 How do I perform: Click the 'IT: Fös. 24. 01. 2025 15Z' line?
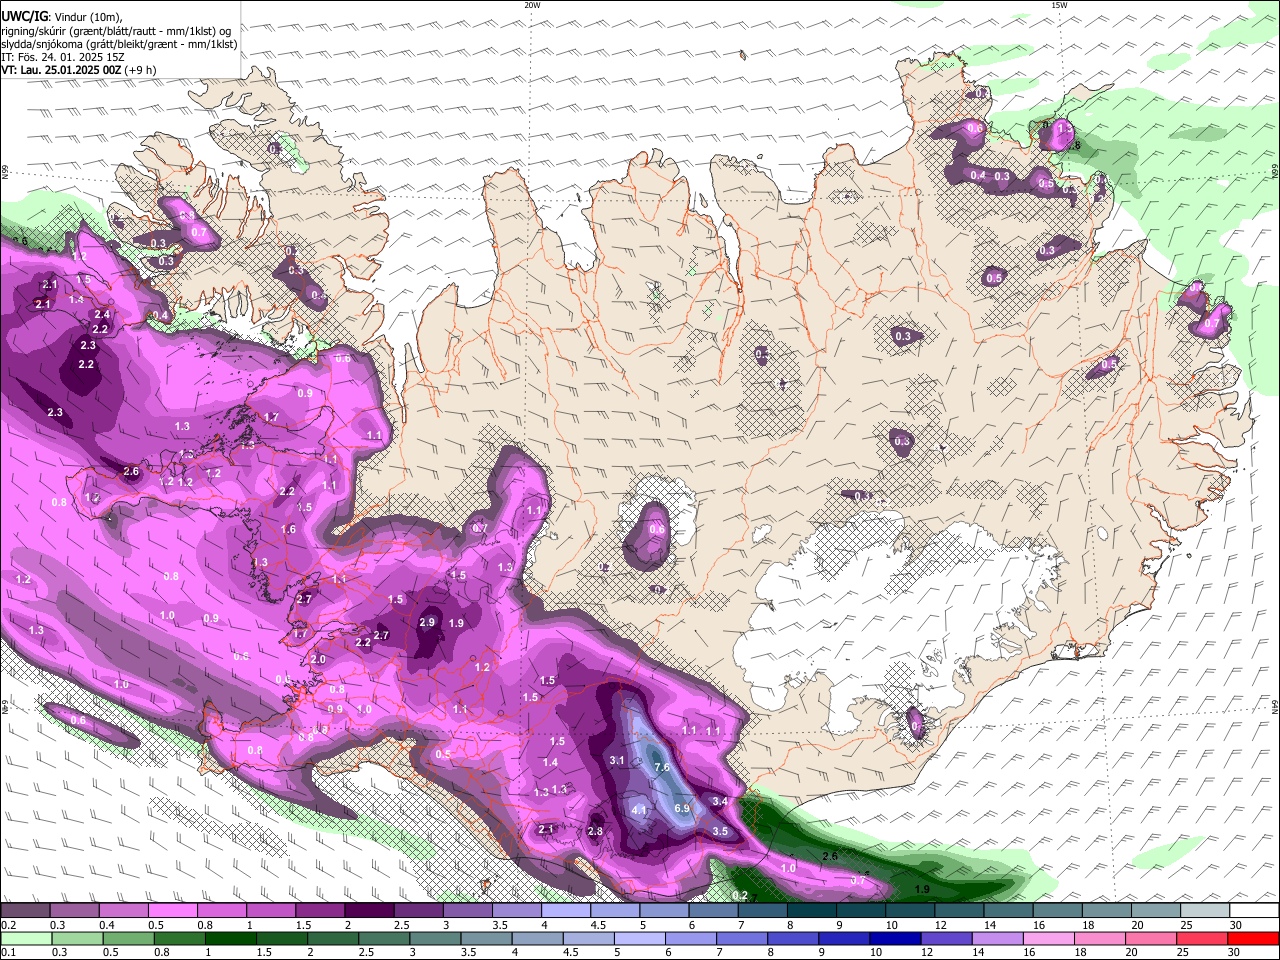pyautogui.click(x=63, y=57)
